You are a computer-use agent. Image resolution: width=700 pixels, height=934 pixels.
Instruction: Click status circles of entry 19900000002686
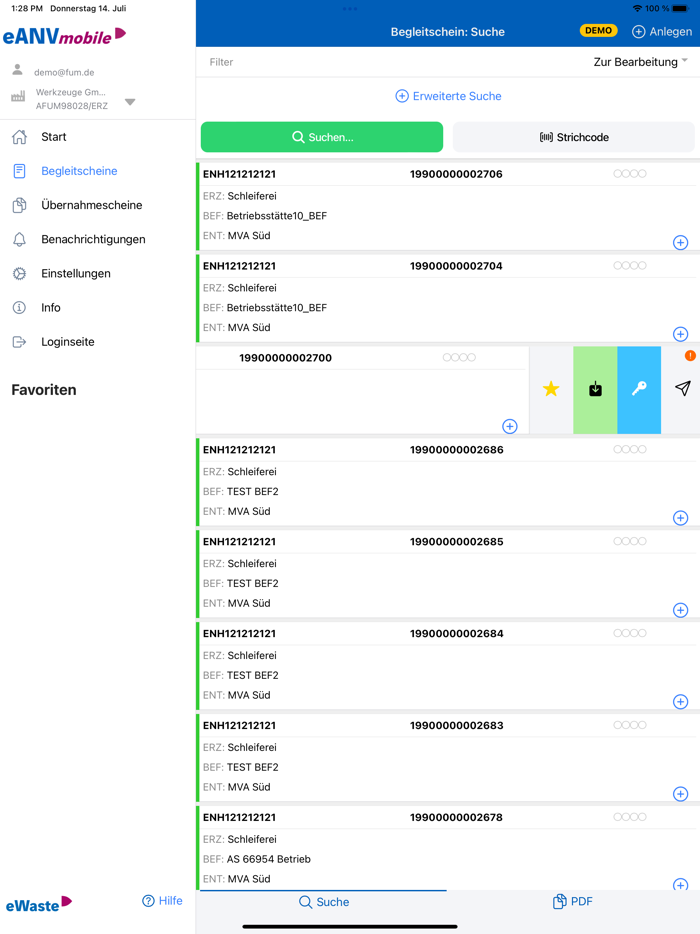tap(630, 449)
